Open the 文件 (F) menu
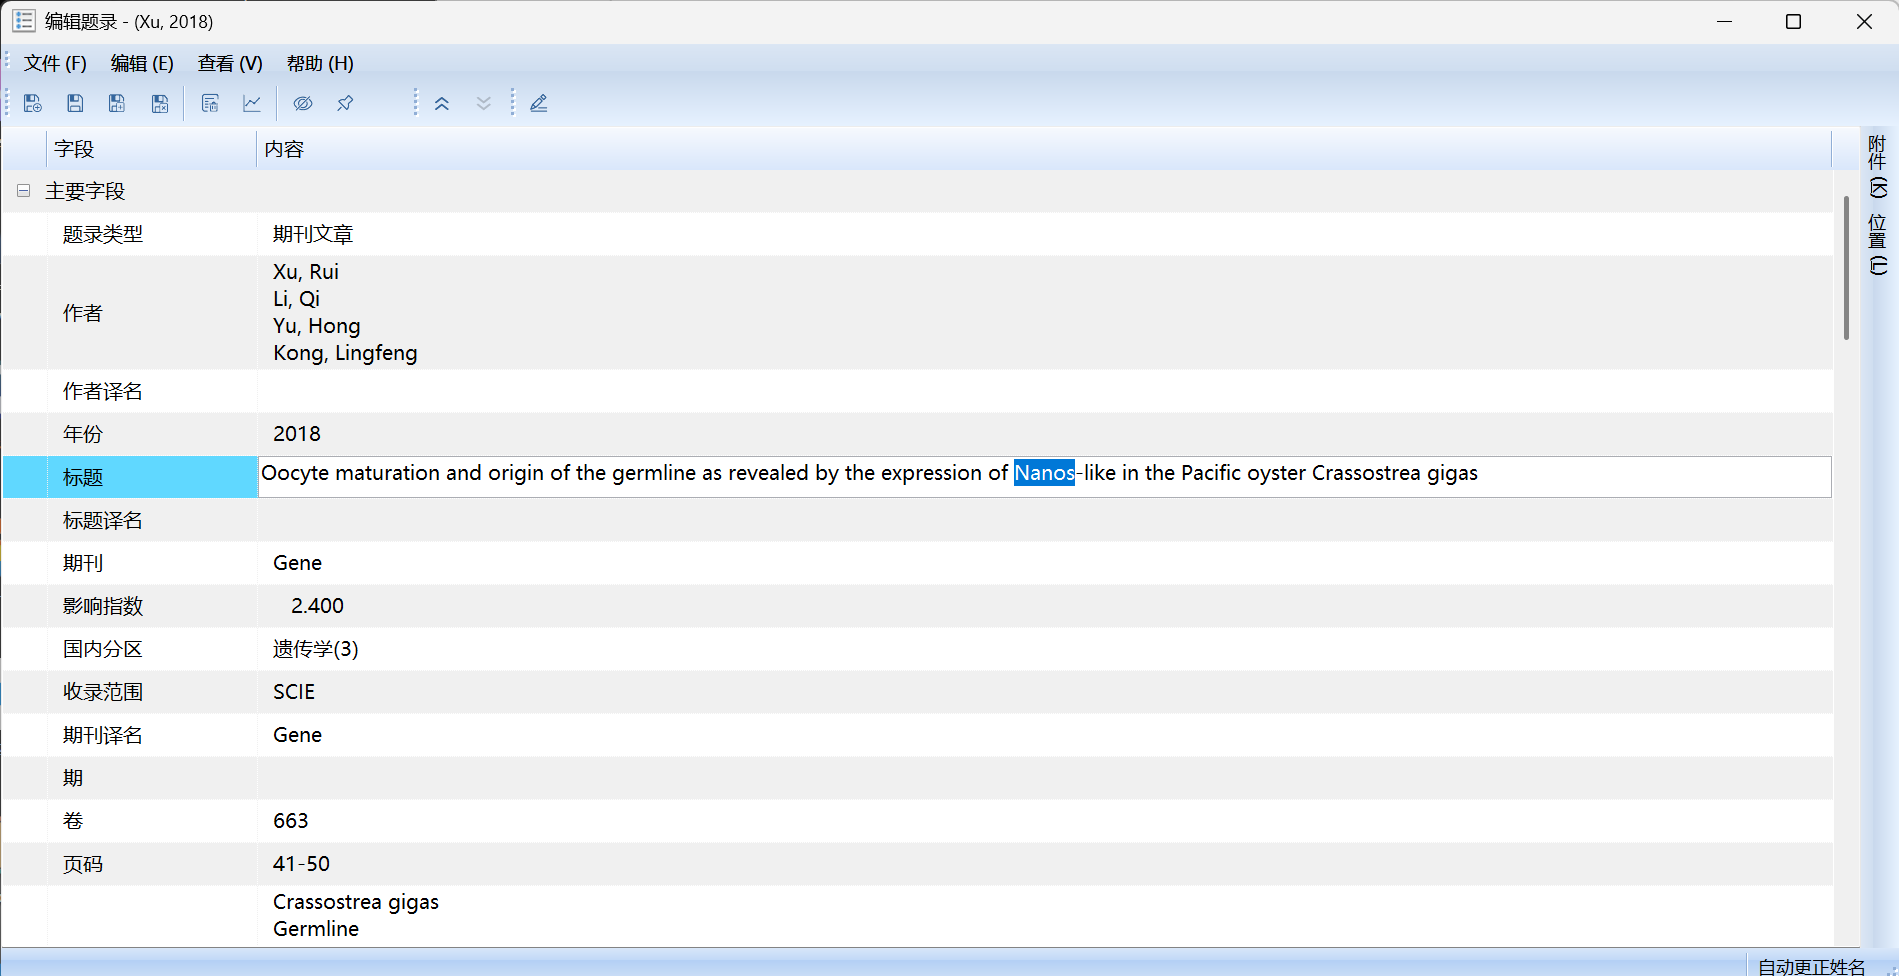The height and width of the screenshot is (976, 1899). (x=55, y=63)
